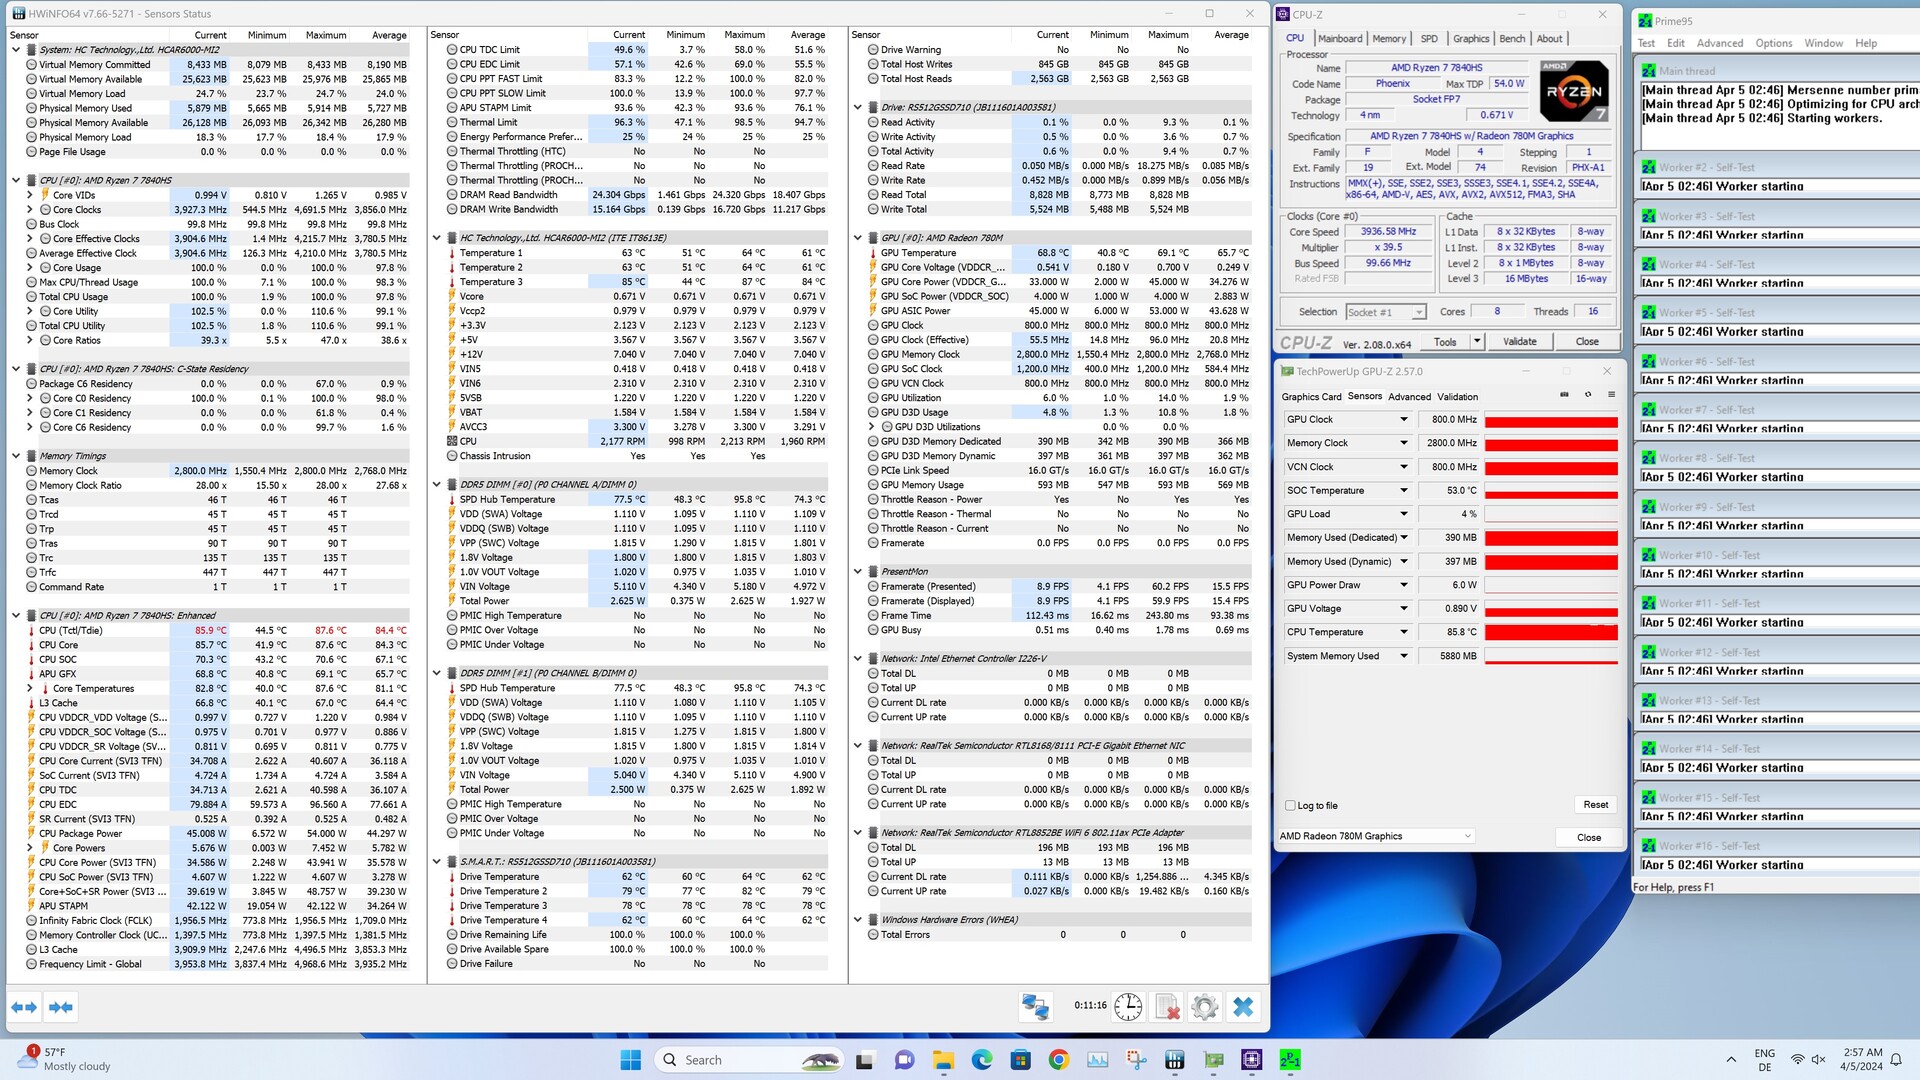The image size is (1920, 1080).
Task: Expand Core Temperatures row
Action: tap(30, 688)
